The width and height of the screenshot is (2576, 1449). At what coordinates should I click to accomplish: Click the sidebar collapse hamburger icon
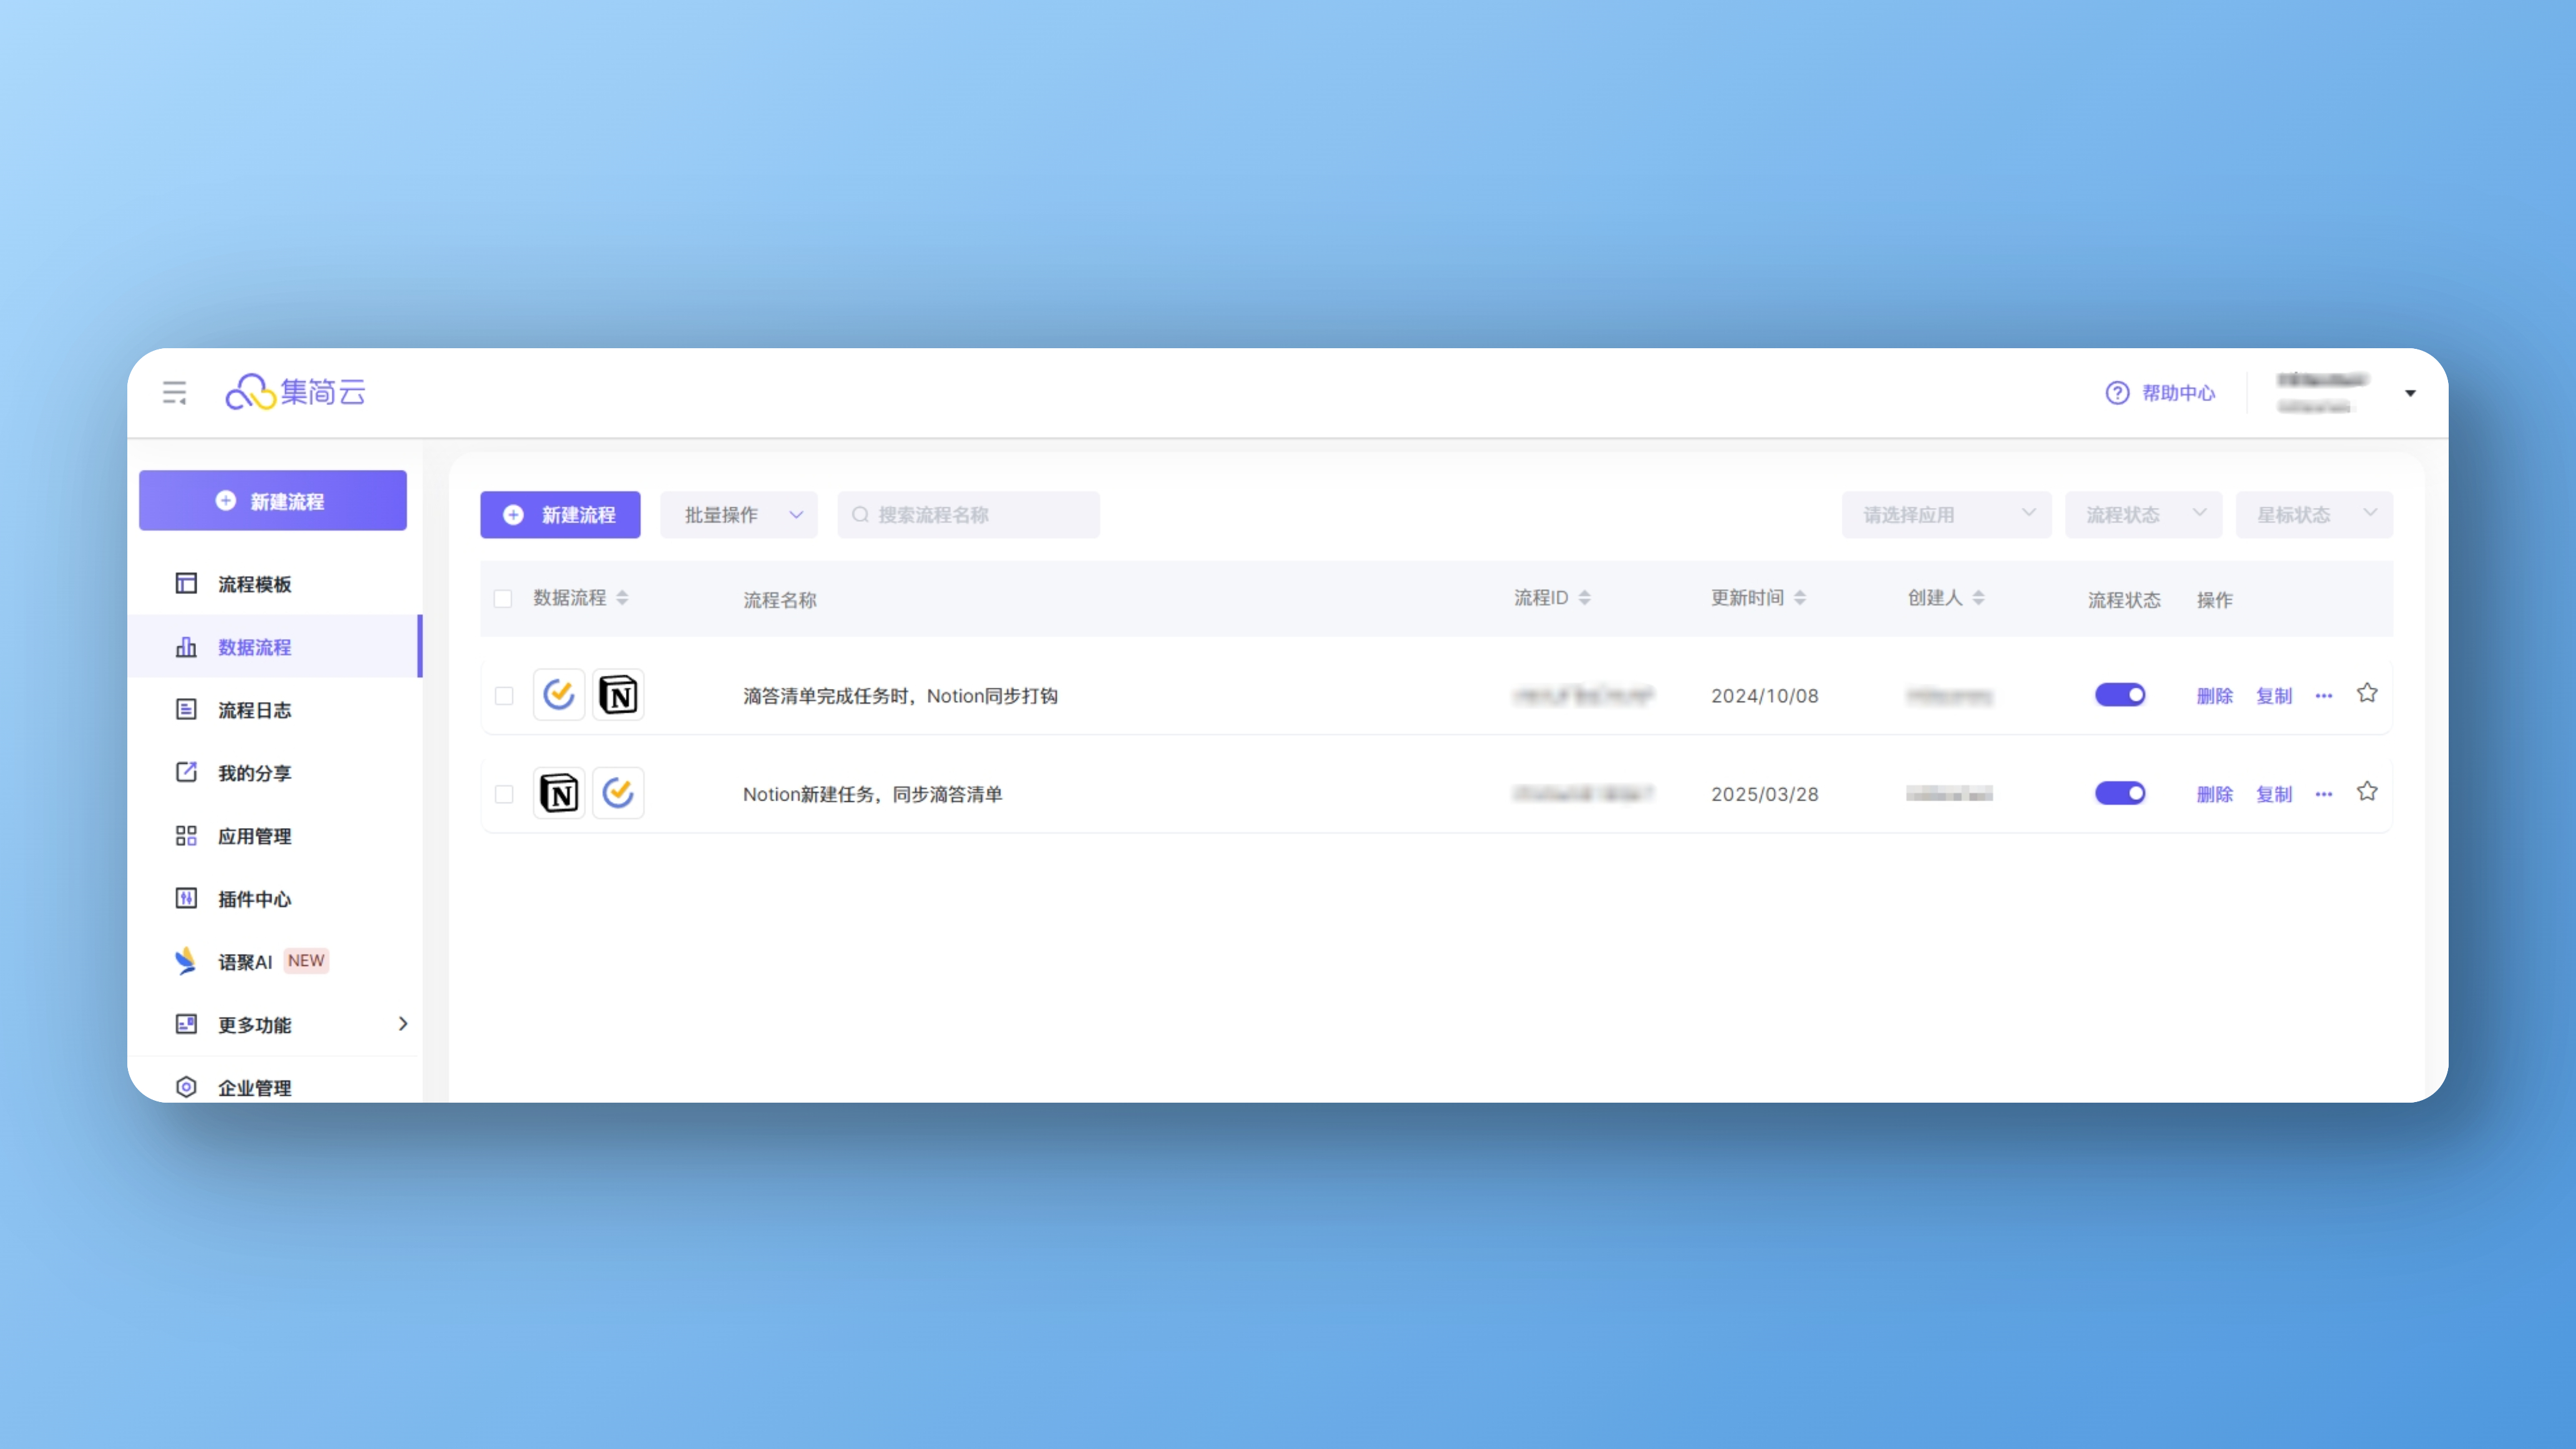click(175, 392)
